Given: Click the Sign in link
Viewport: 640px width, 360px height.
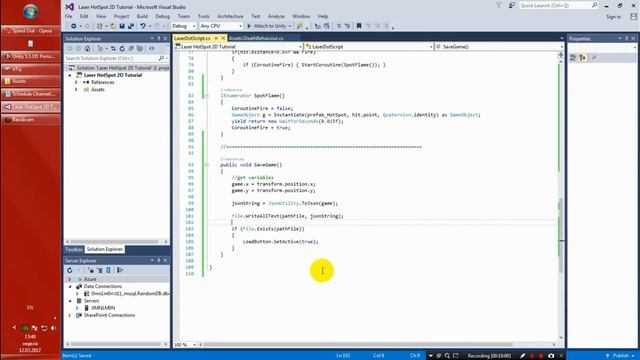Looking at the screenshot, I should tap(613, 17).
